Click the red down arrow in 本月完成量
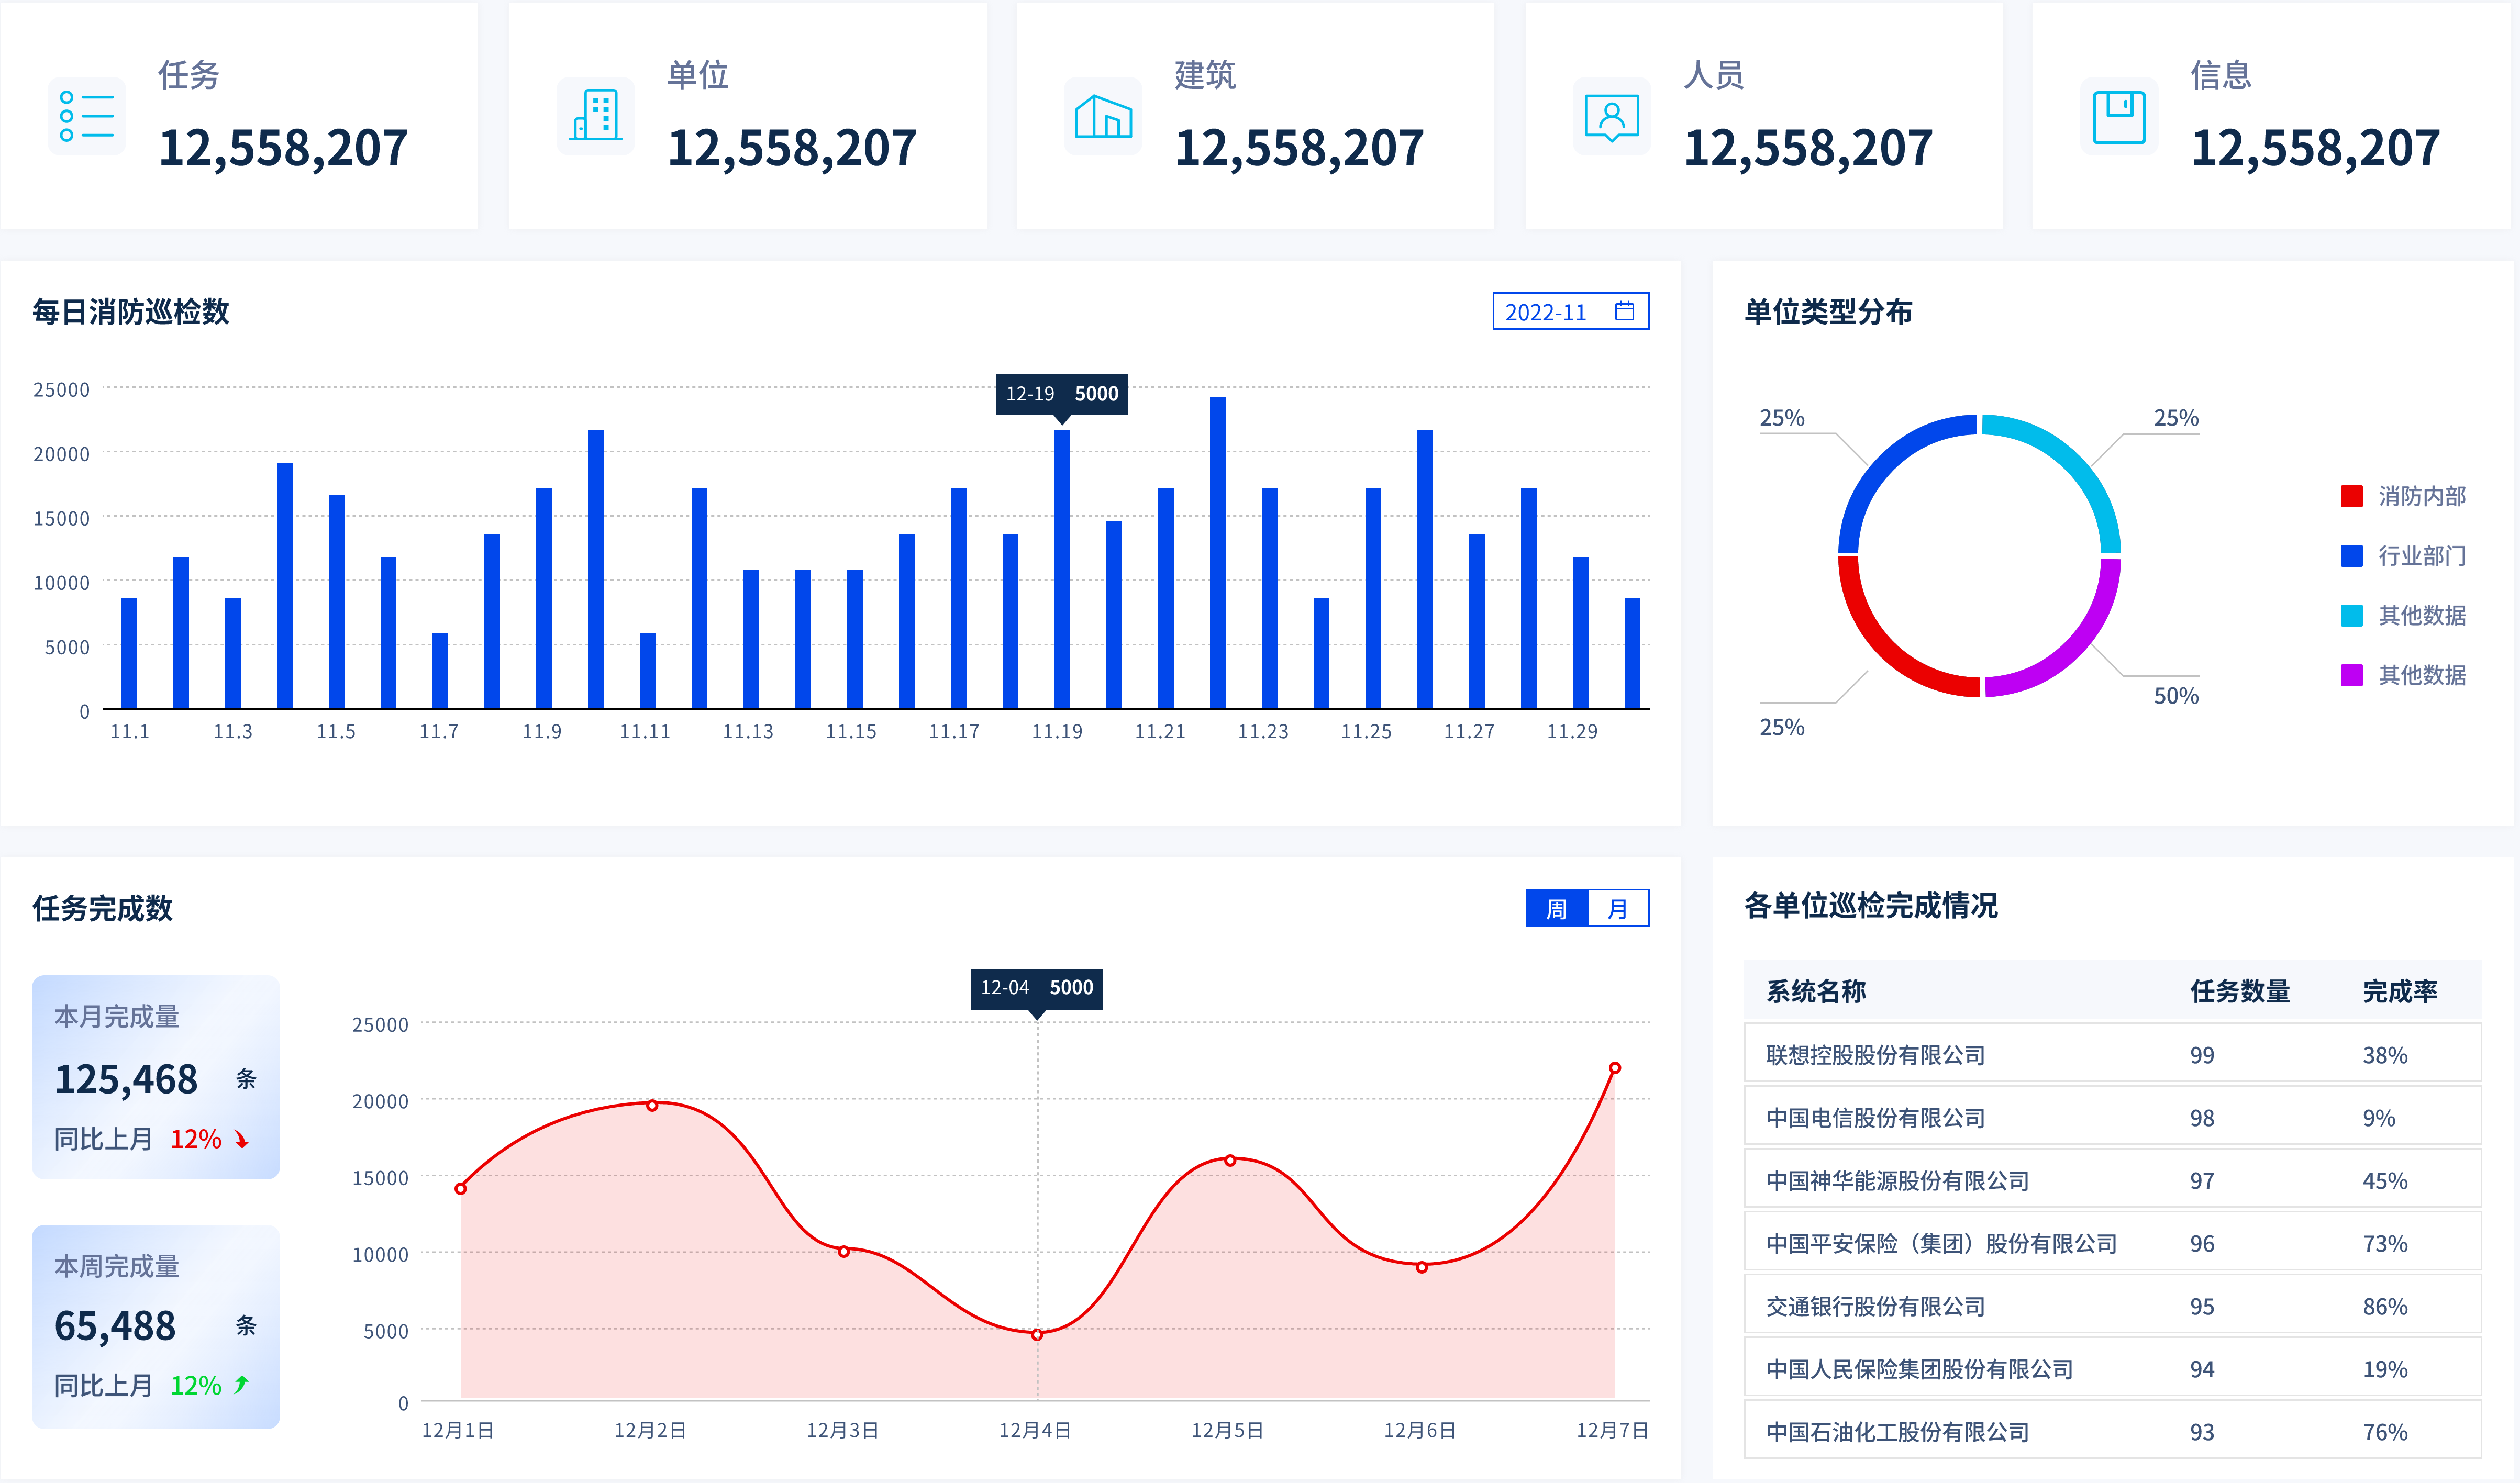Screen dimensions: 2520x1483 pos(241,1139)
